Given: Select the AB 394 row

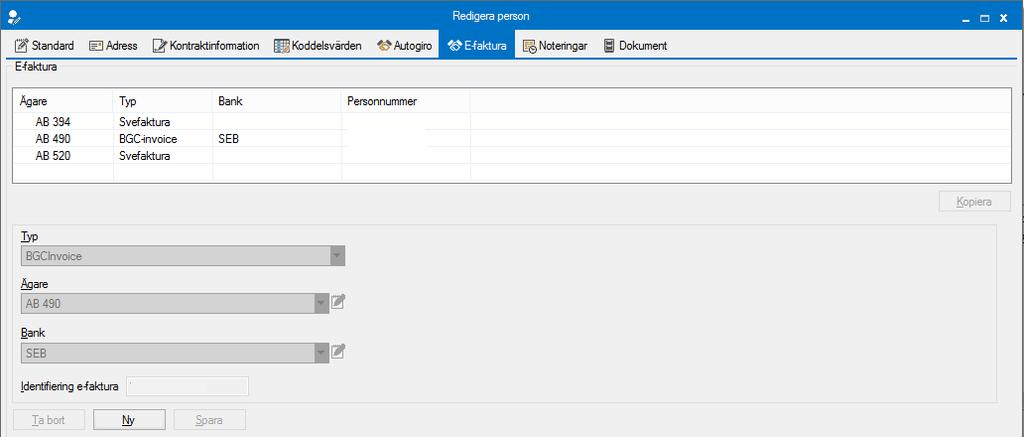Looking at the screenshot, I should [x=511, y=121].
